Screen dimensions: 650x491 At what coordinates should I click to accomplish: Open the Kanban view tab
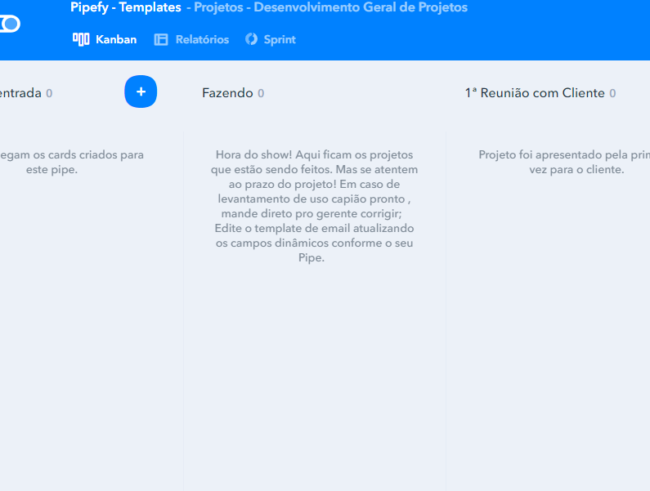click(104, 39)
